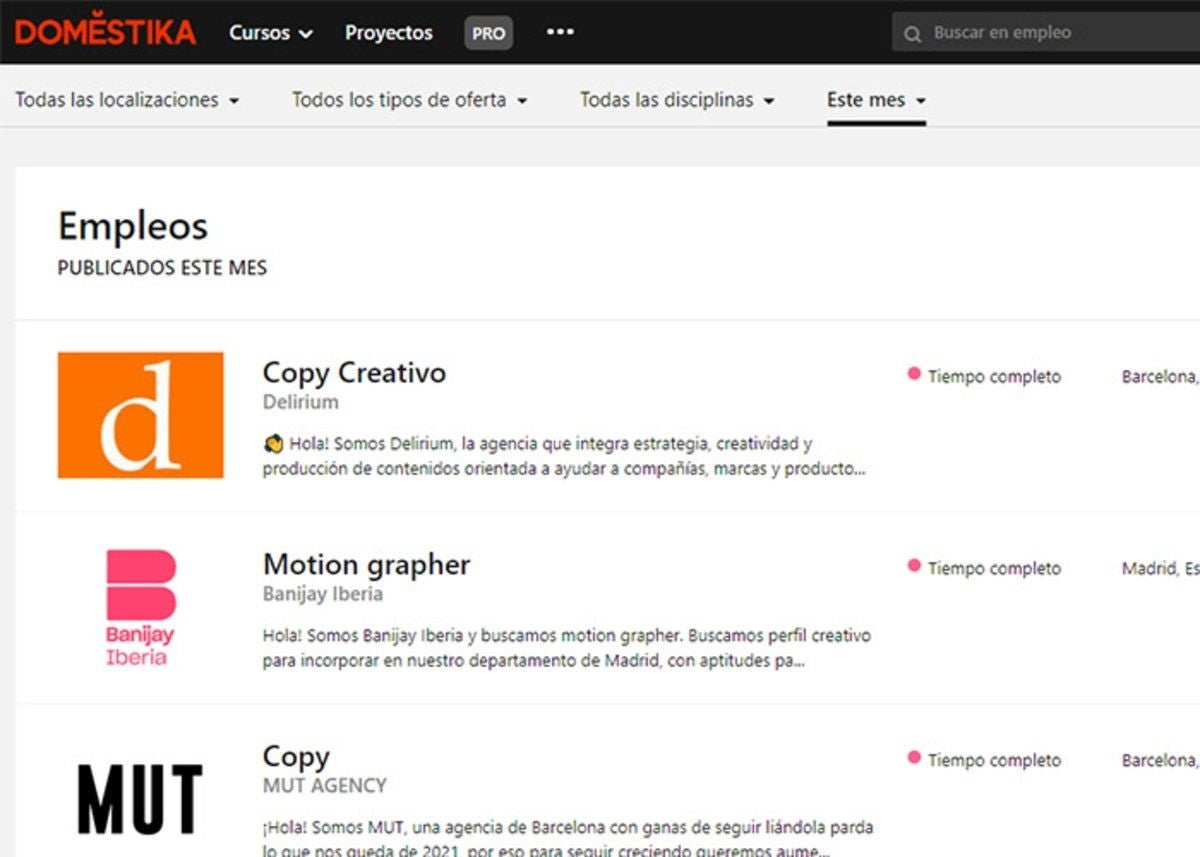The width and height of the screenshot is (1200, 857).
Task: Open the Este mes filter
Action: coord(874,100)
